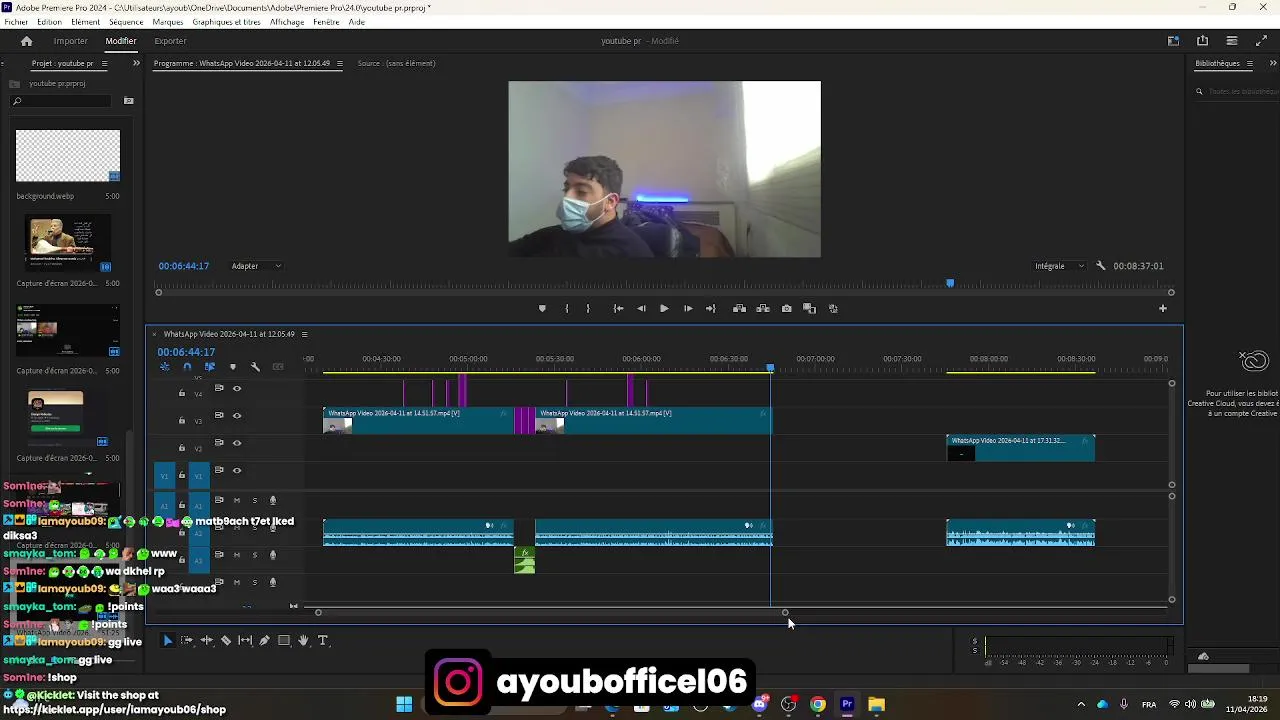Open timeline sequence panel menu
The width and height of the screenshot is (1280, 720).
304,334
